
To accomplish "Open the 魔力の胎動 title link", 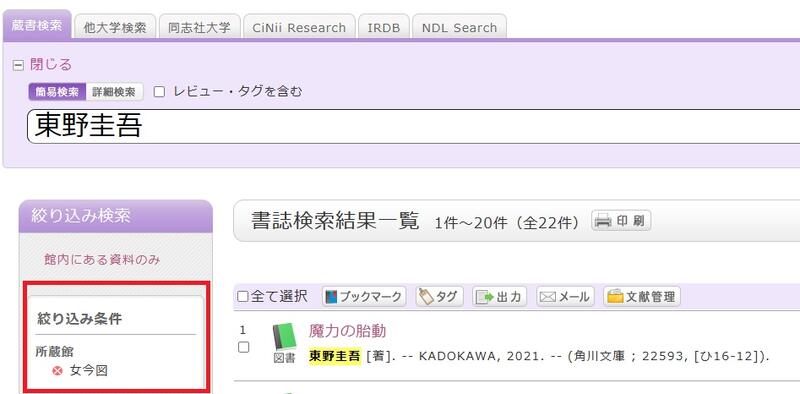I will click(x=347, y=331).
